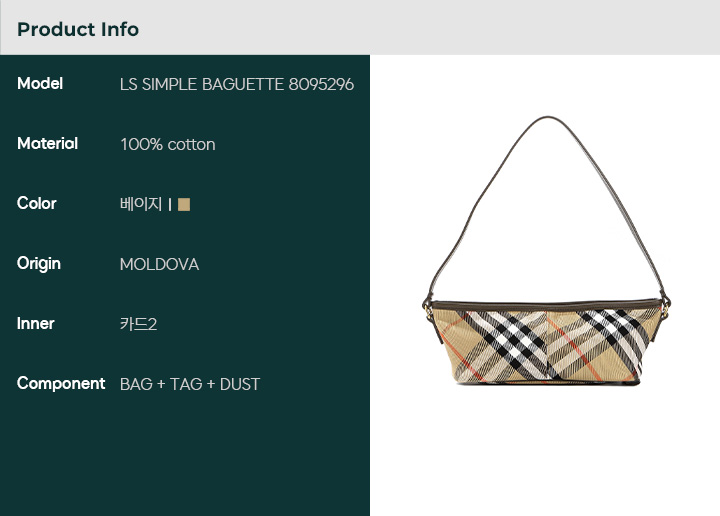Select the Model label
This screenshot has width=720, height=516.
(x=40, y=84)
